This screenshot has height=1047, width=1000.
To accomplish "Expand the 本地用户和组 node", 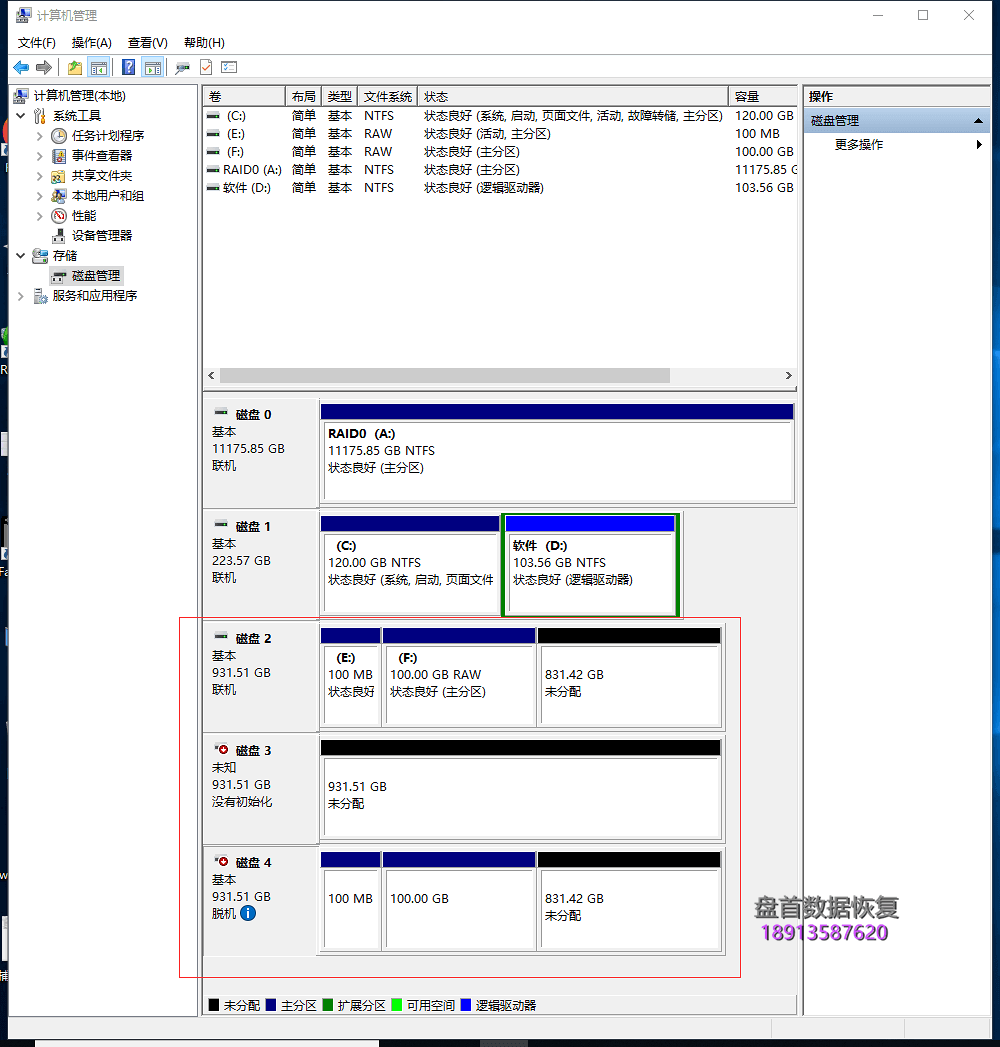I will click(39, 196).
